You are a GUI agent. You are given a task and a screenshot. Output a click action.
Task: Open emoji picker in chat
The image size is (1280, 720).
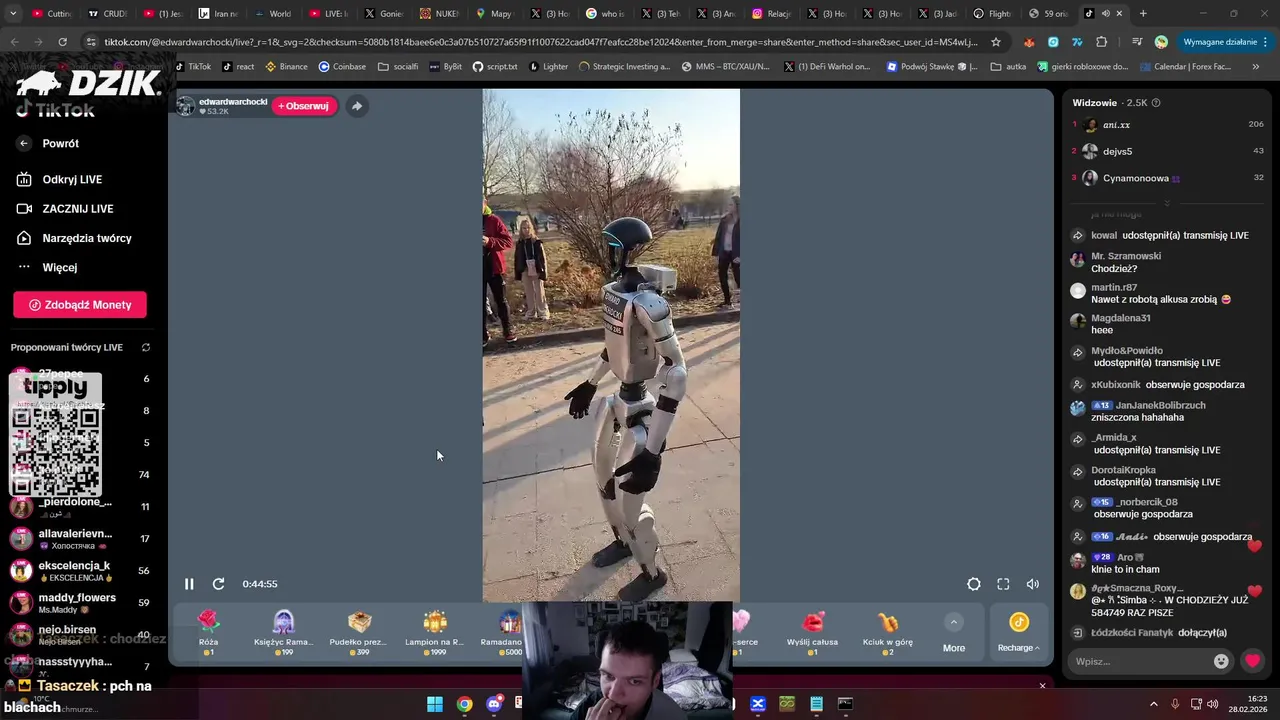(x=1221, y=661)
